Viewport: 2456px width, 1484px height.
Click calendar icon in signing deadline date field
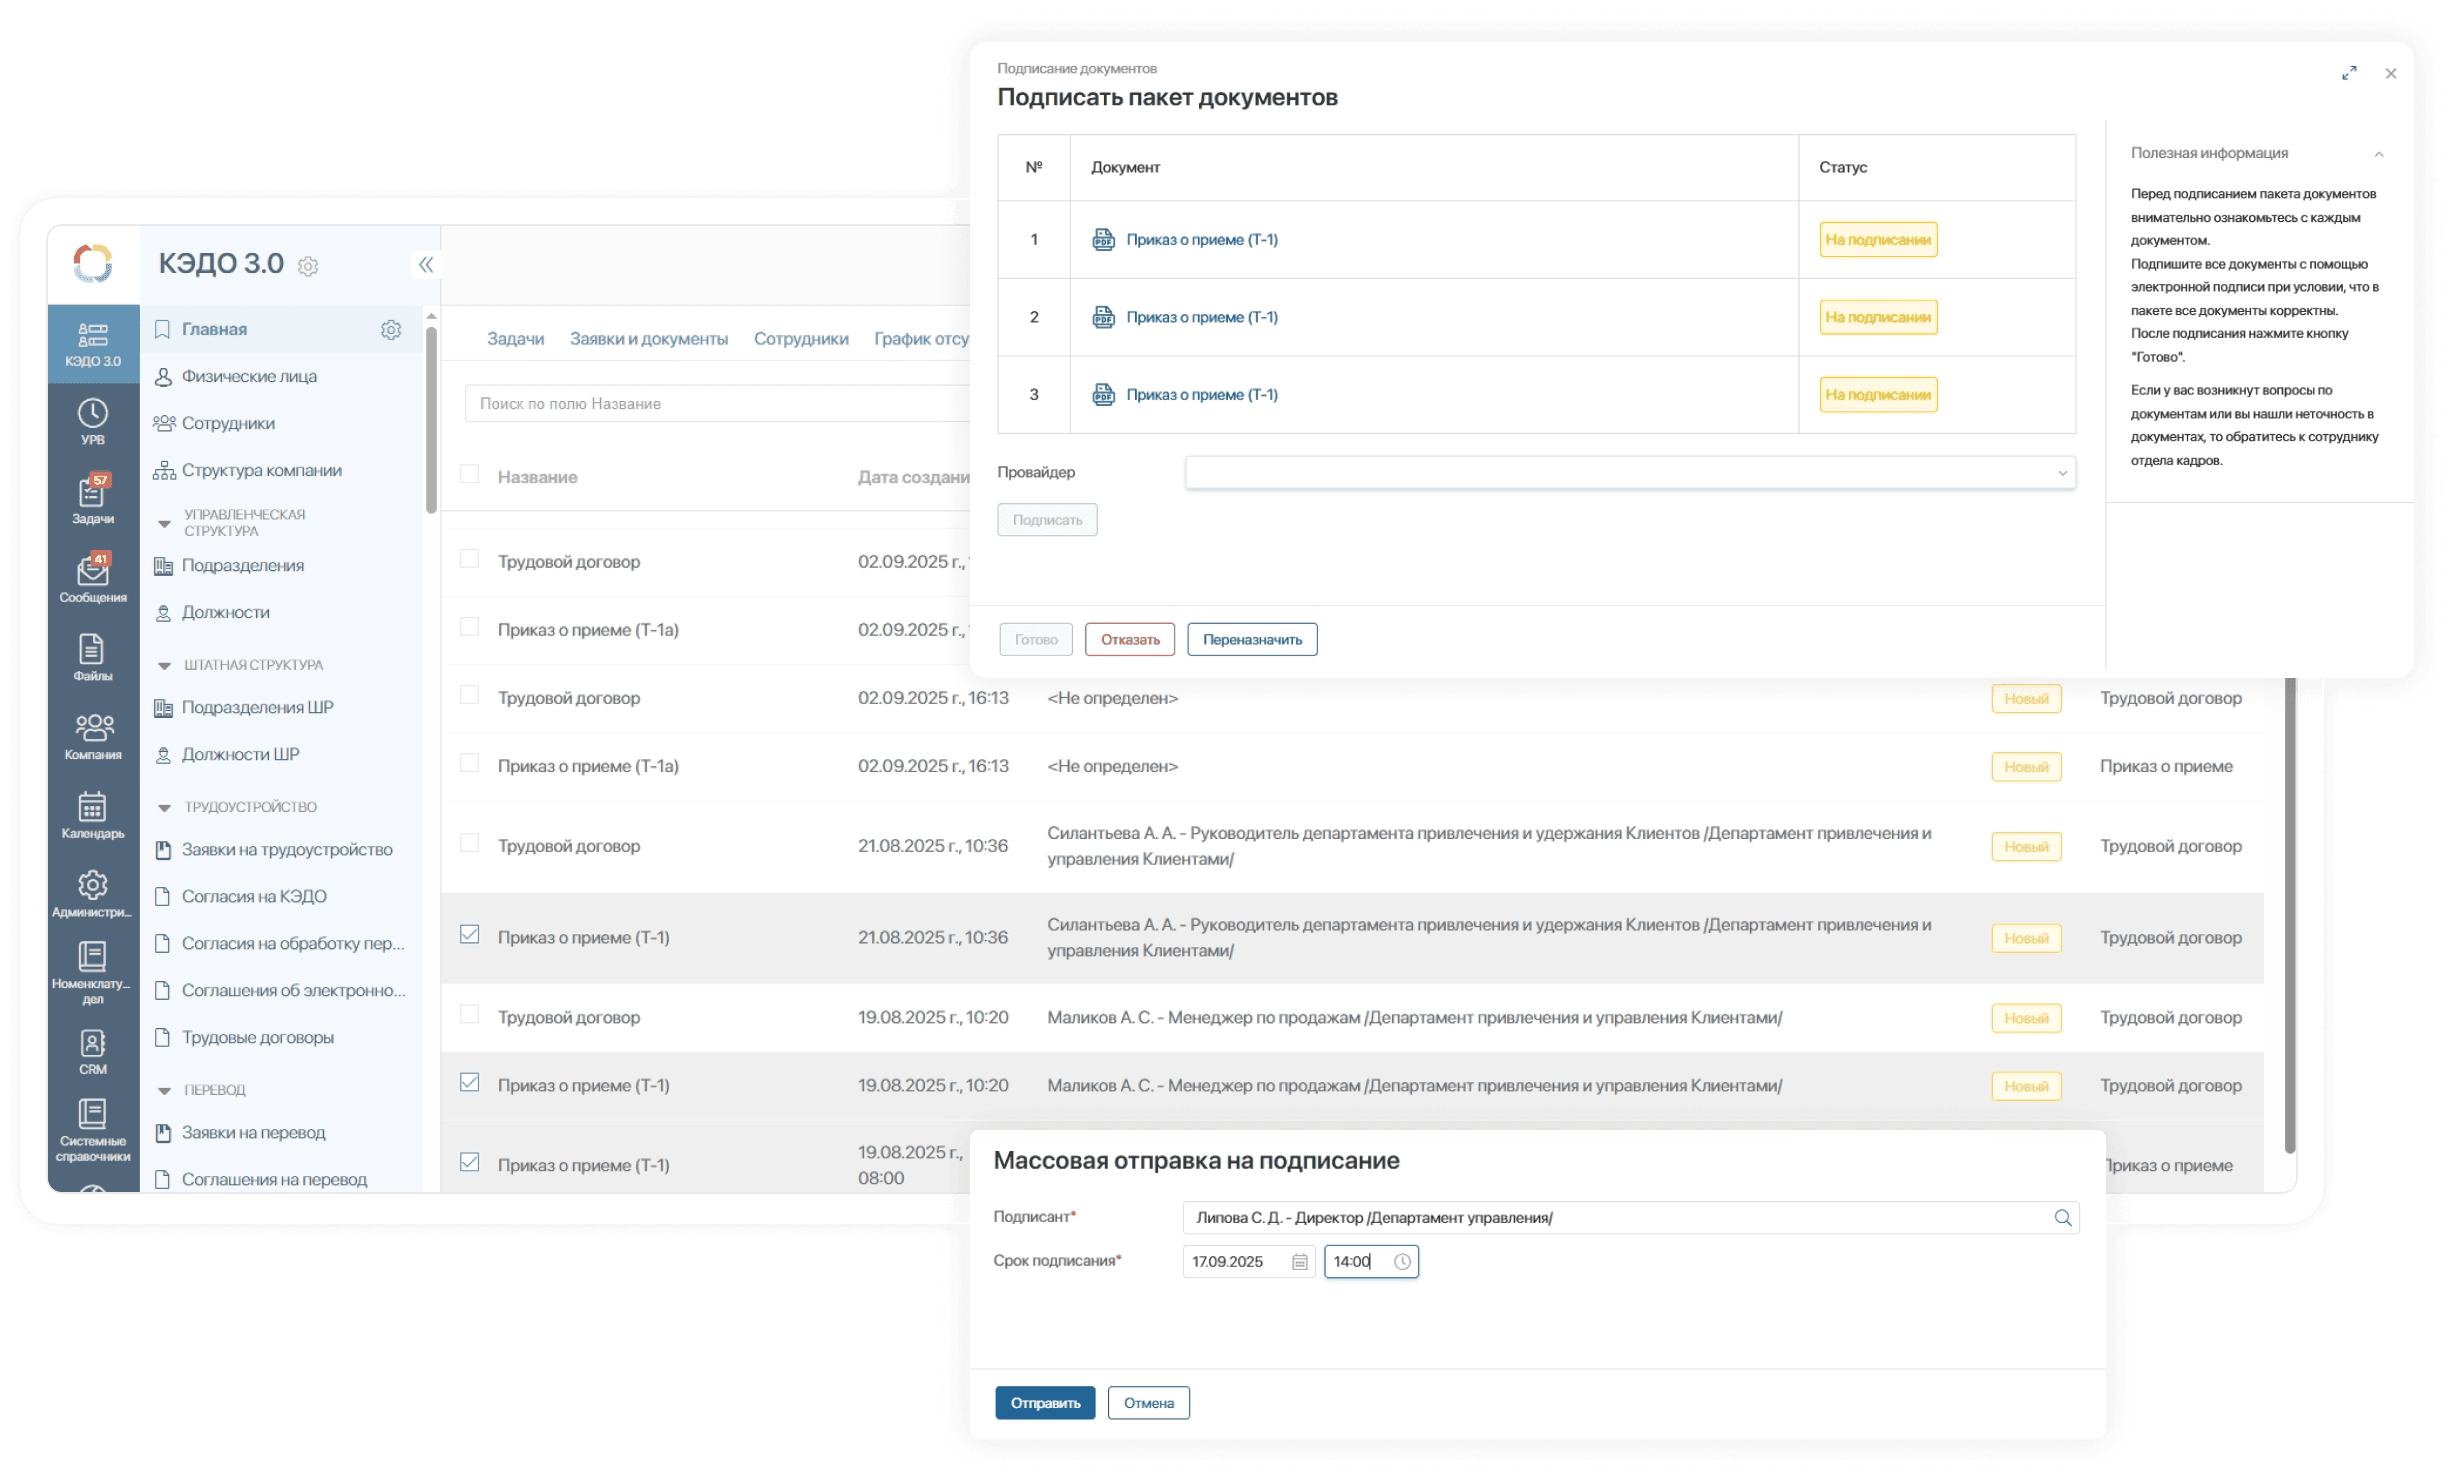pyautogui.click(x=1299, y=1262)
